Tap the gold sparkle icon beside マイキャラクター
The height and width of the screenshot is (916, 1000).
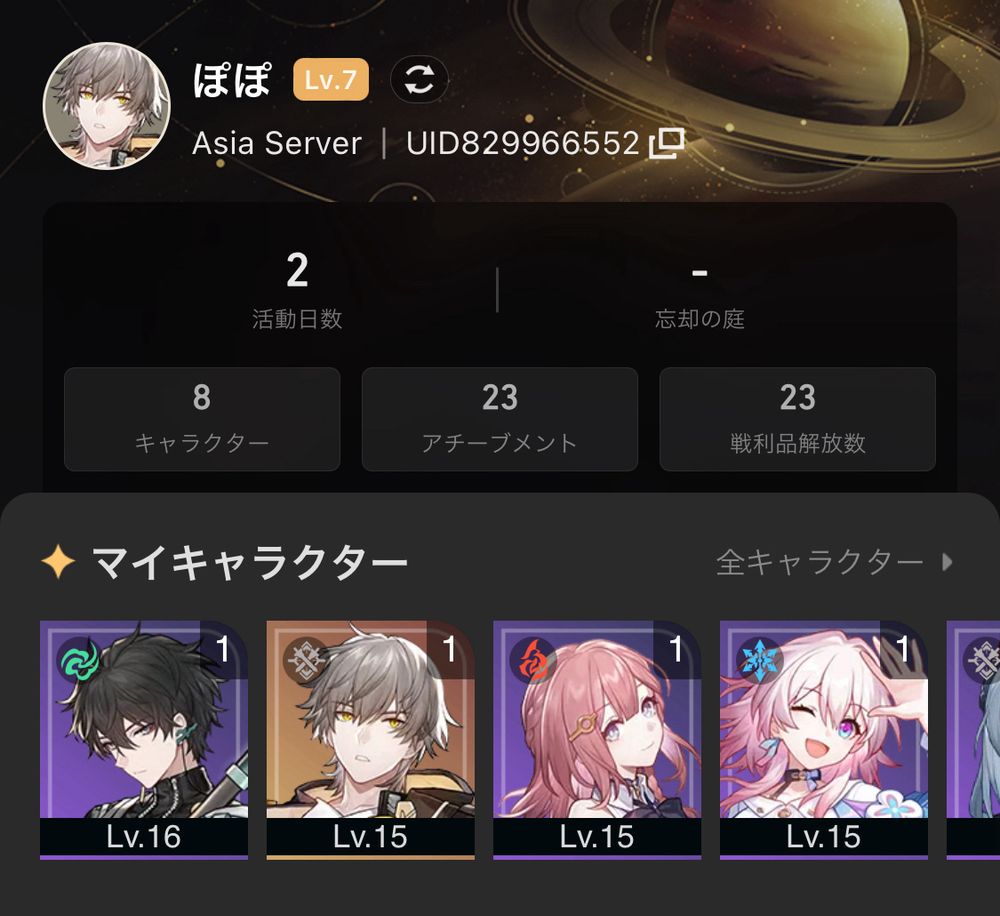pyautogui.click(x=59, y=562)
